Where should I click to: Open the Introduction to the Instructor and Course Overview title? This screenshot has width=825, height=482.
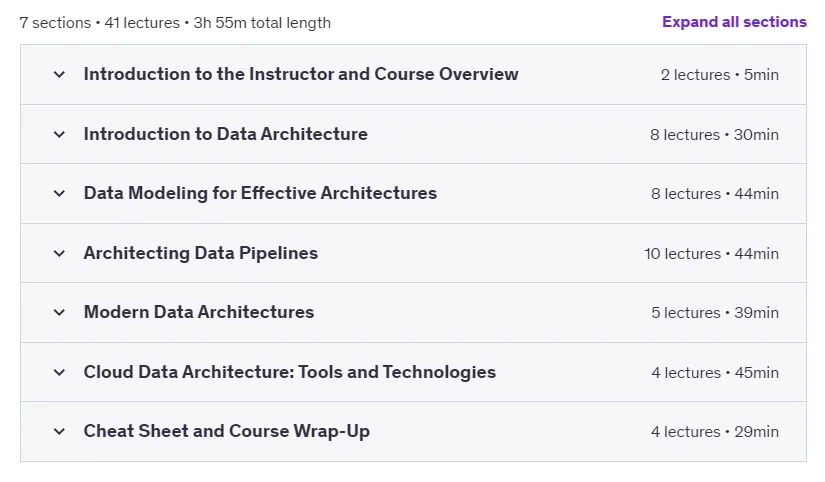tap(301, 74)
